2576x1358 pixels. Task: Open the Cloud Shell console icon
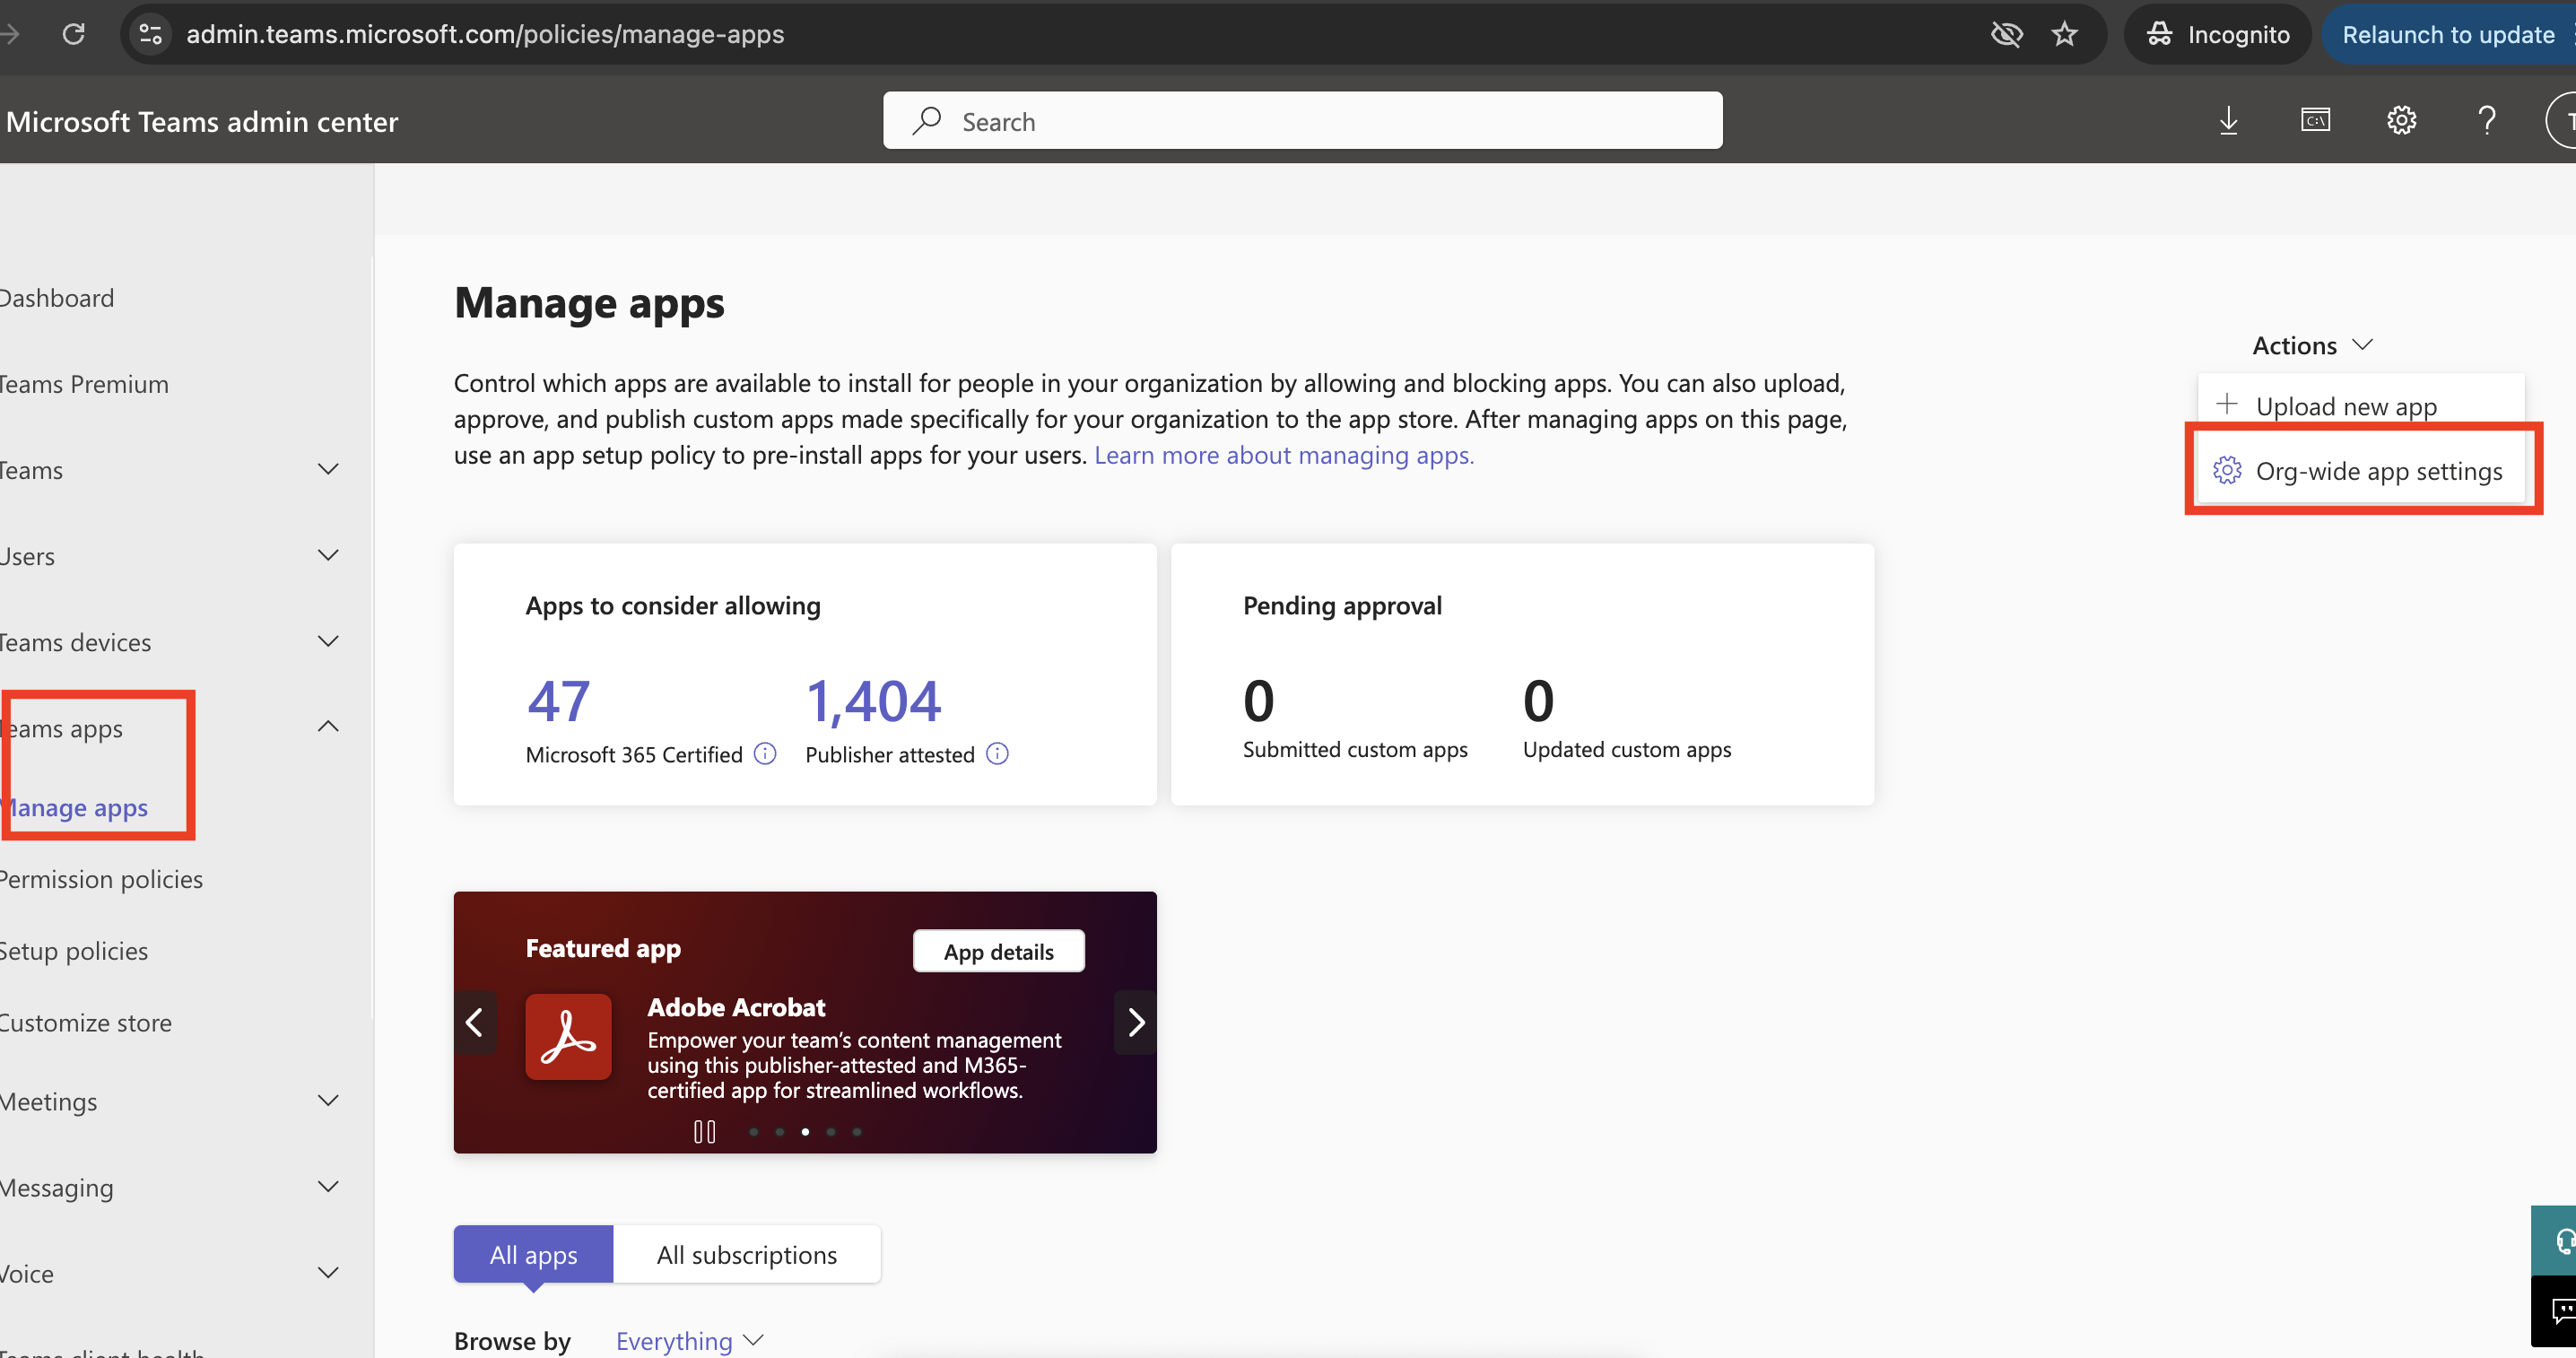click(x=2314, y=121)
